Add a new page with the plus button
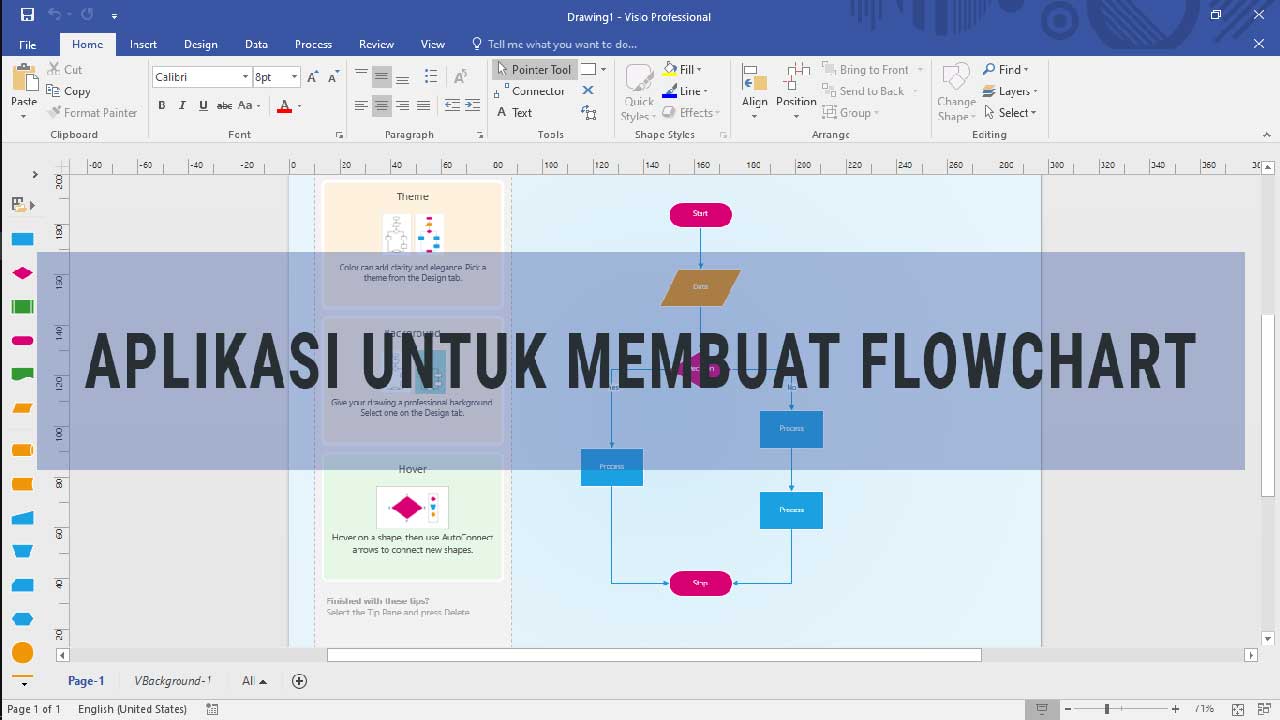This screenshot has width=1280, height=720. 298,681
